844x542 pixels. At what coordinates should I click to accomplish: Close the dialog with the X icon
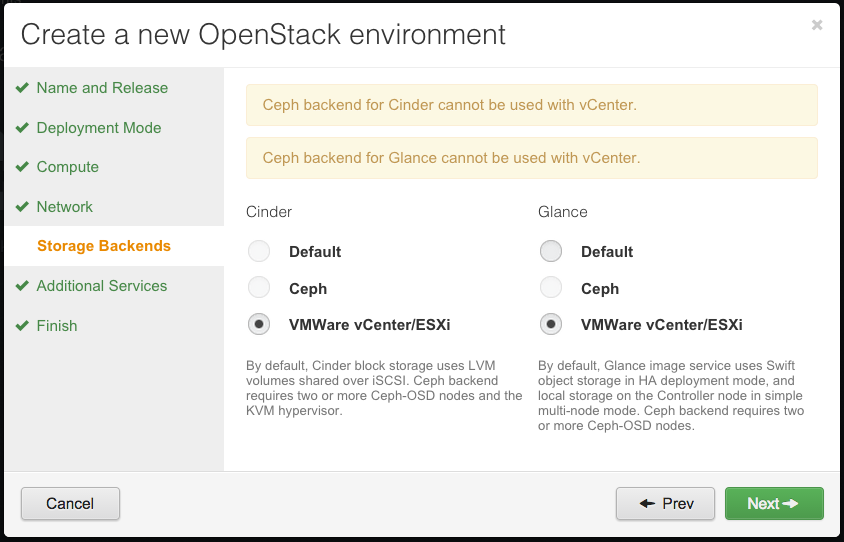[x=817, y=25]
